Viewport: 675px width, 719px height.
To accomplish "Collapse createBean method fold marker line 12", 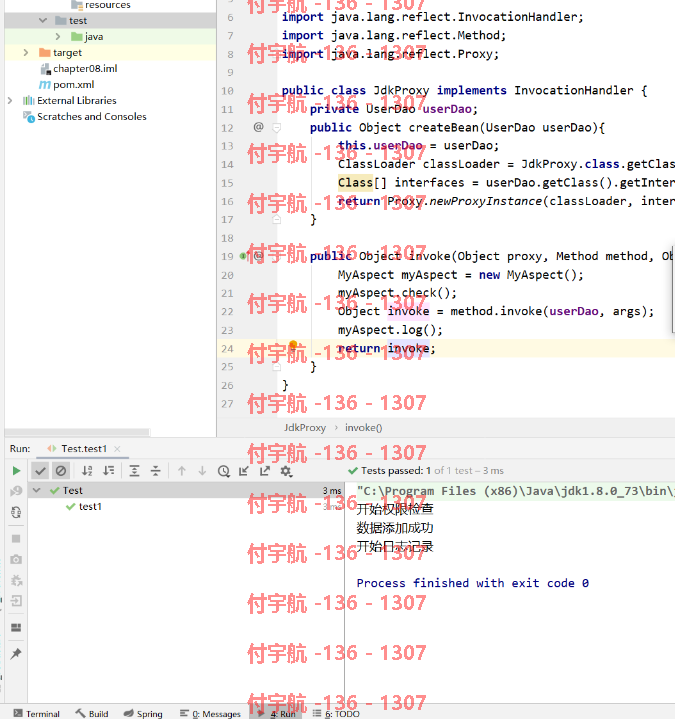I will 277,127.
